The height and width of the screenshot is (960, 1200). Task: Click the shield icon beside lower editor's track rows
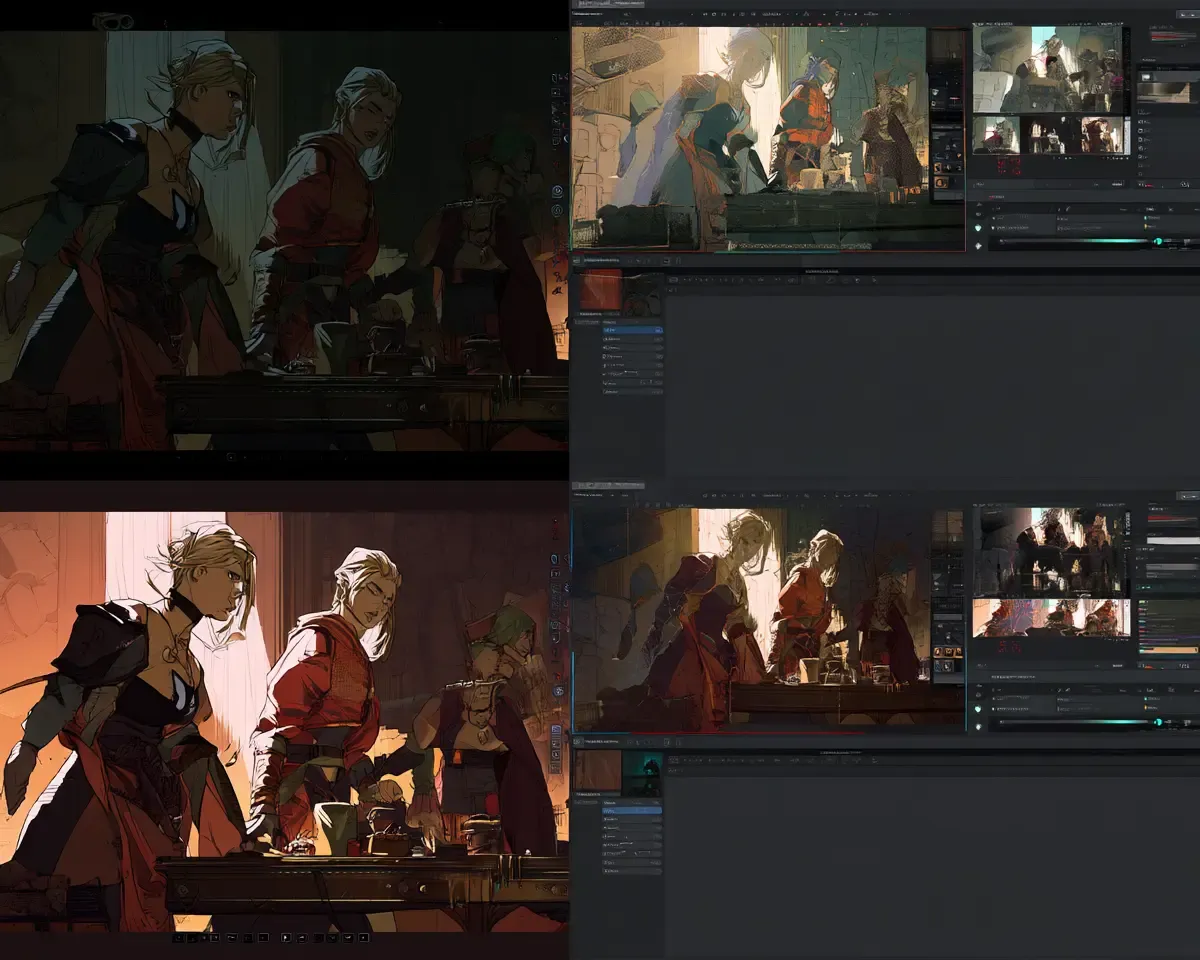click(979, 708)
